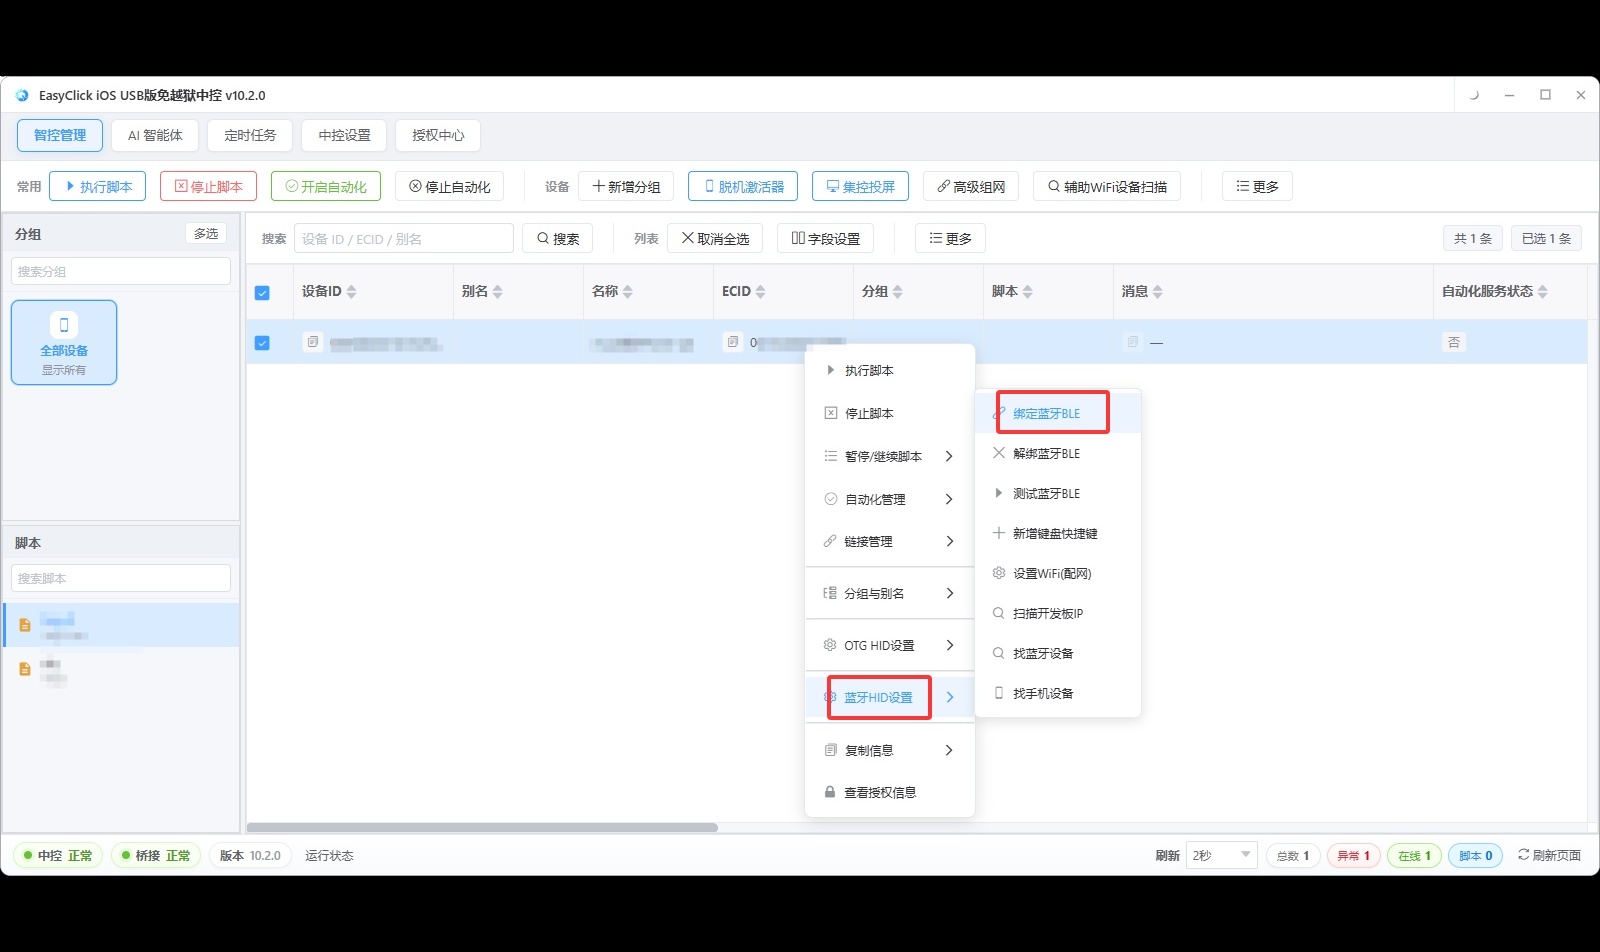The image size is (1600, 952).
Task: Click the sort arrows on 名称 column
Action: coord(628,292)
